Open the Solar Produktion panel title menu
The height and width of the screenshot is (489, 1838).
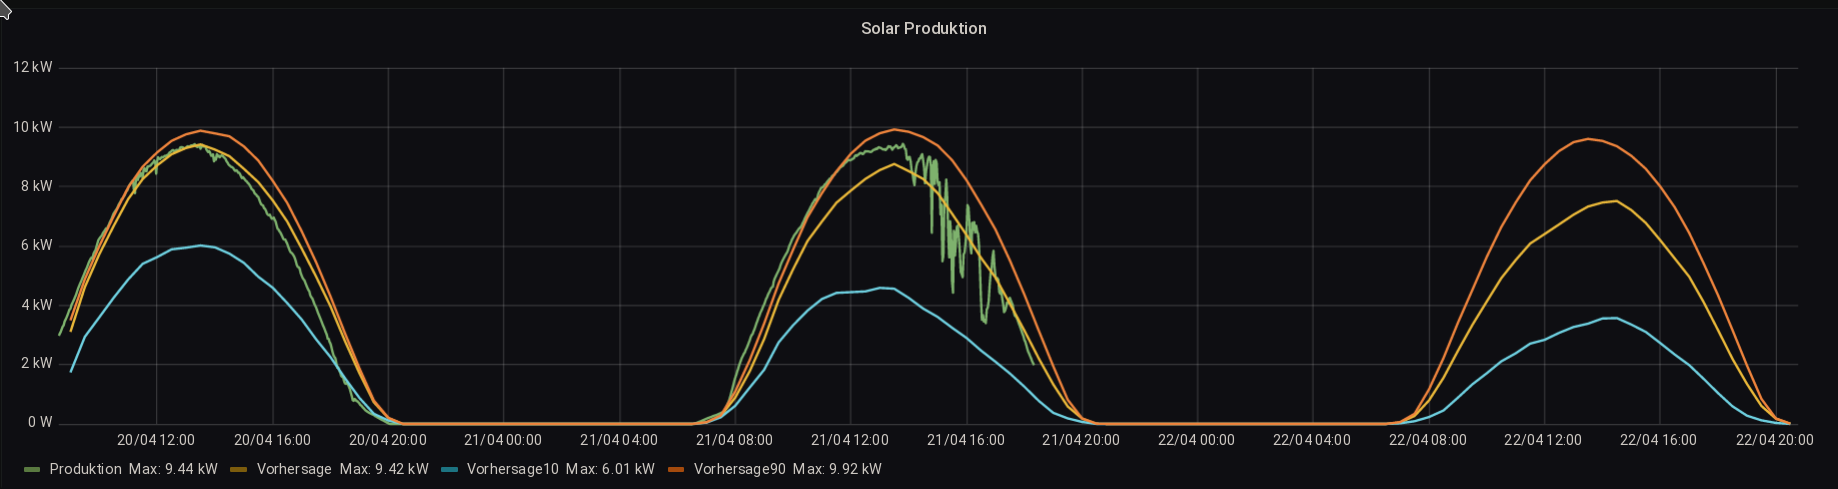pyautogui.click(x=923, y=28)
